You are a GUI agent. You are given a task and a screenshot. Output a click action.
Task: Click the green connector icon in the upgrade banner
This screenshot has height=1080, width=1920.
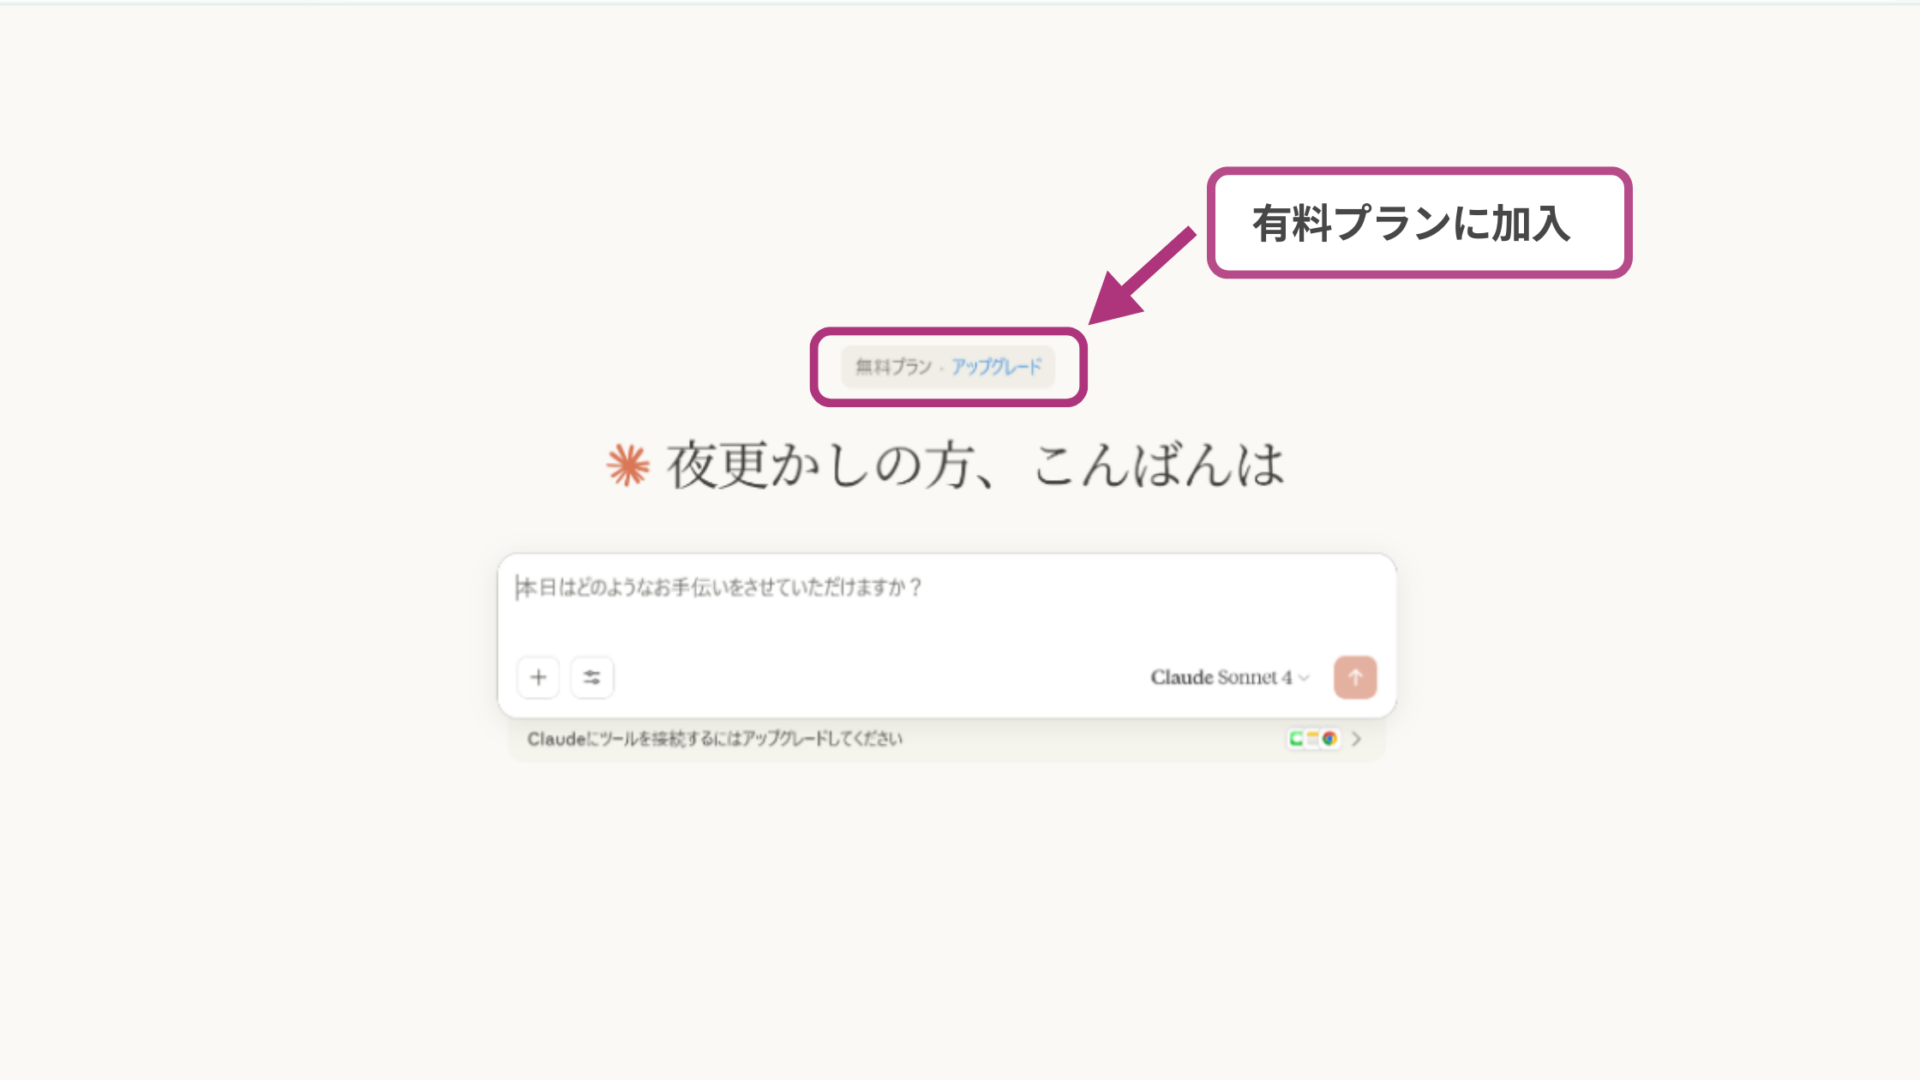[x=1296, y=738]
